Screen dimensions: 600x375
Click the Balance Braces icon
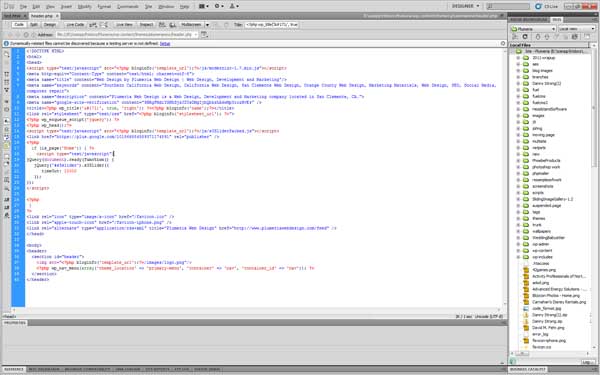(7, 109)
